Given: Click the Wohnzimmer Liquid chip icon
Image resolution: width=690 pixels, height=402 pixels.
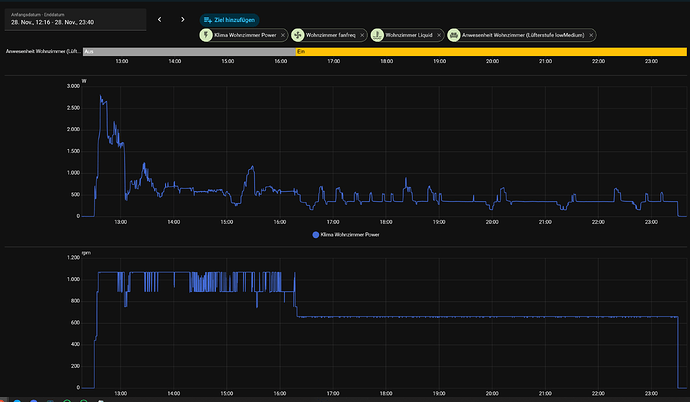Looking at the screenshot, I should [x=377, y=35].
